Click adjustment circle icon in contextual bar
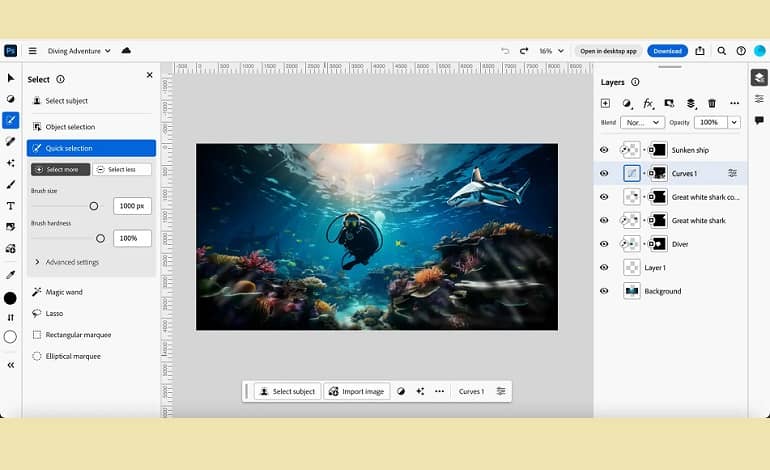The image size is (770, 470). [x=401, y=391]
